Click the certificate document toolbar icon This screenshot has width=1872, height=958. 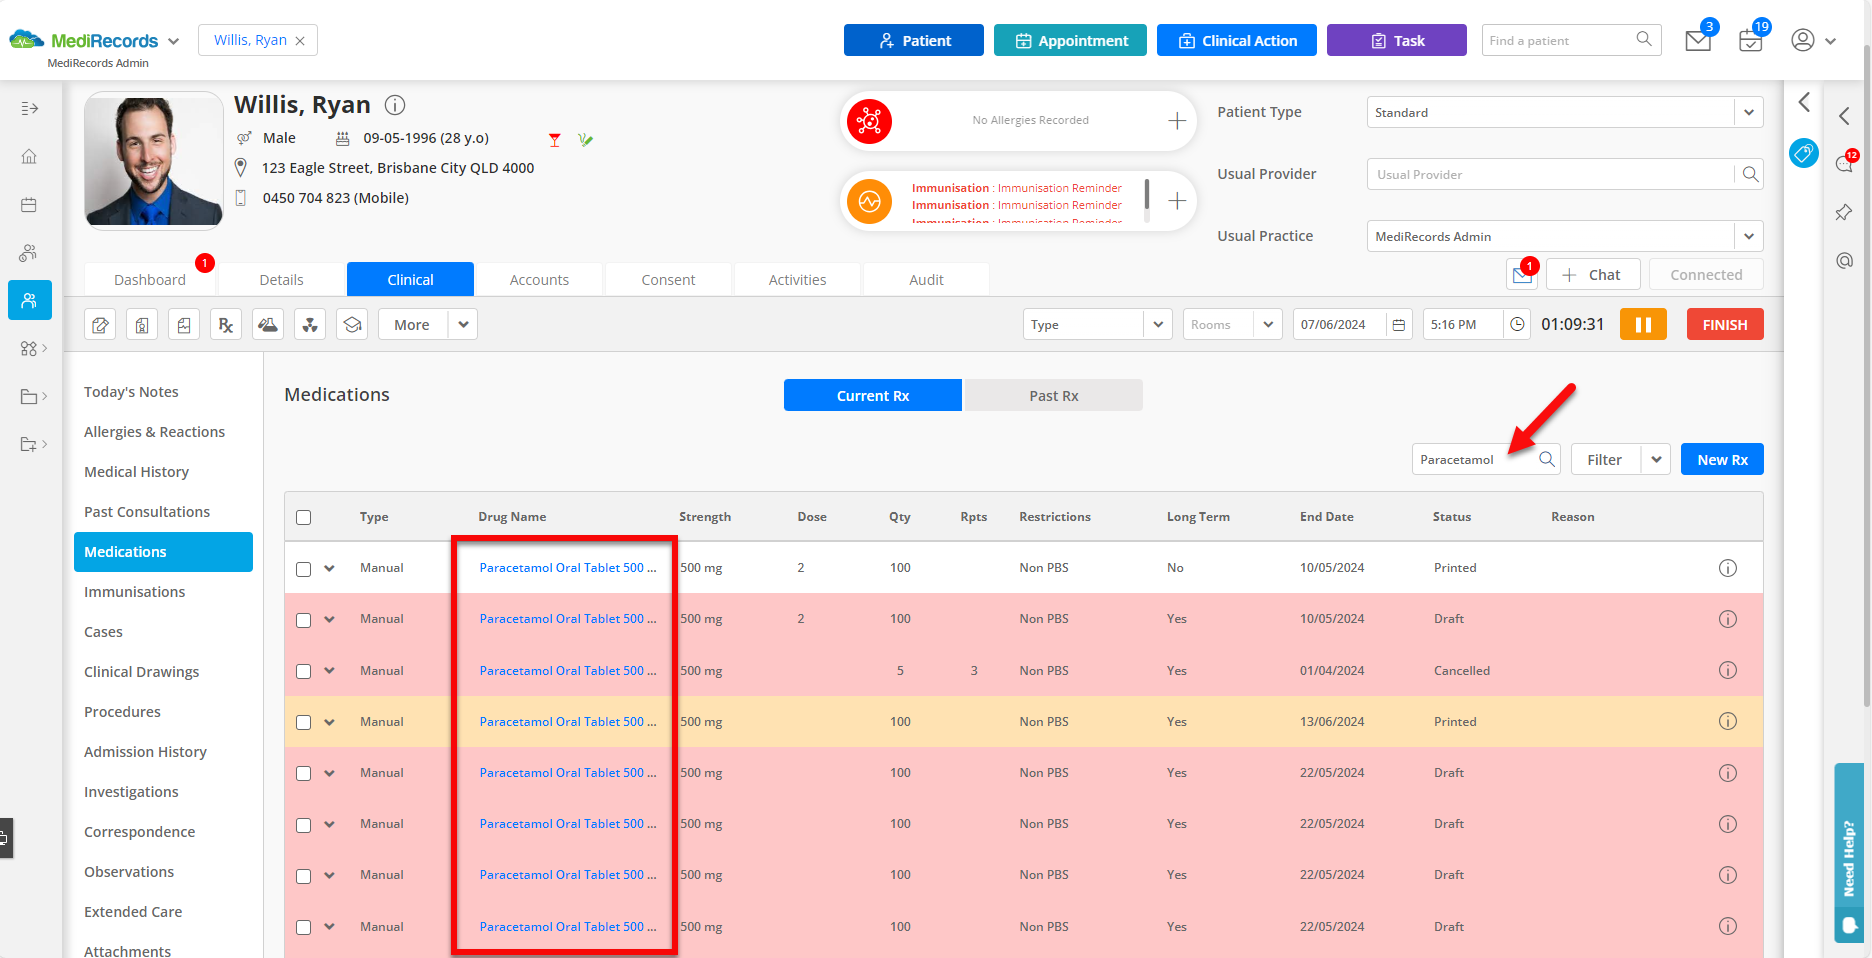point(142,324)
